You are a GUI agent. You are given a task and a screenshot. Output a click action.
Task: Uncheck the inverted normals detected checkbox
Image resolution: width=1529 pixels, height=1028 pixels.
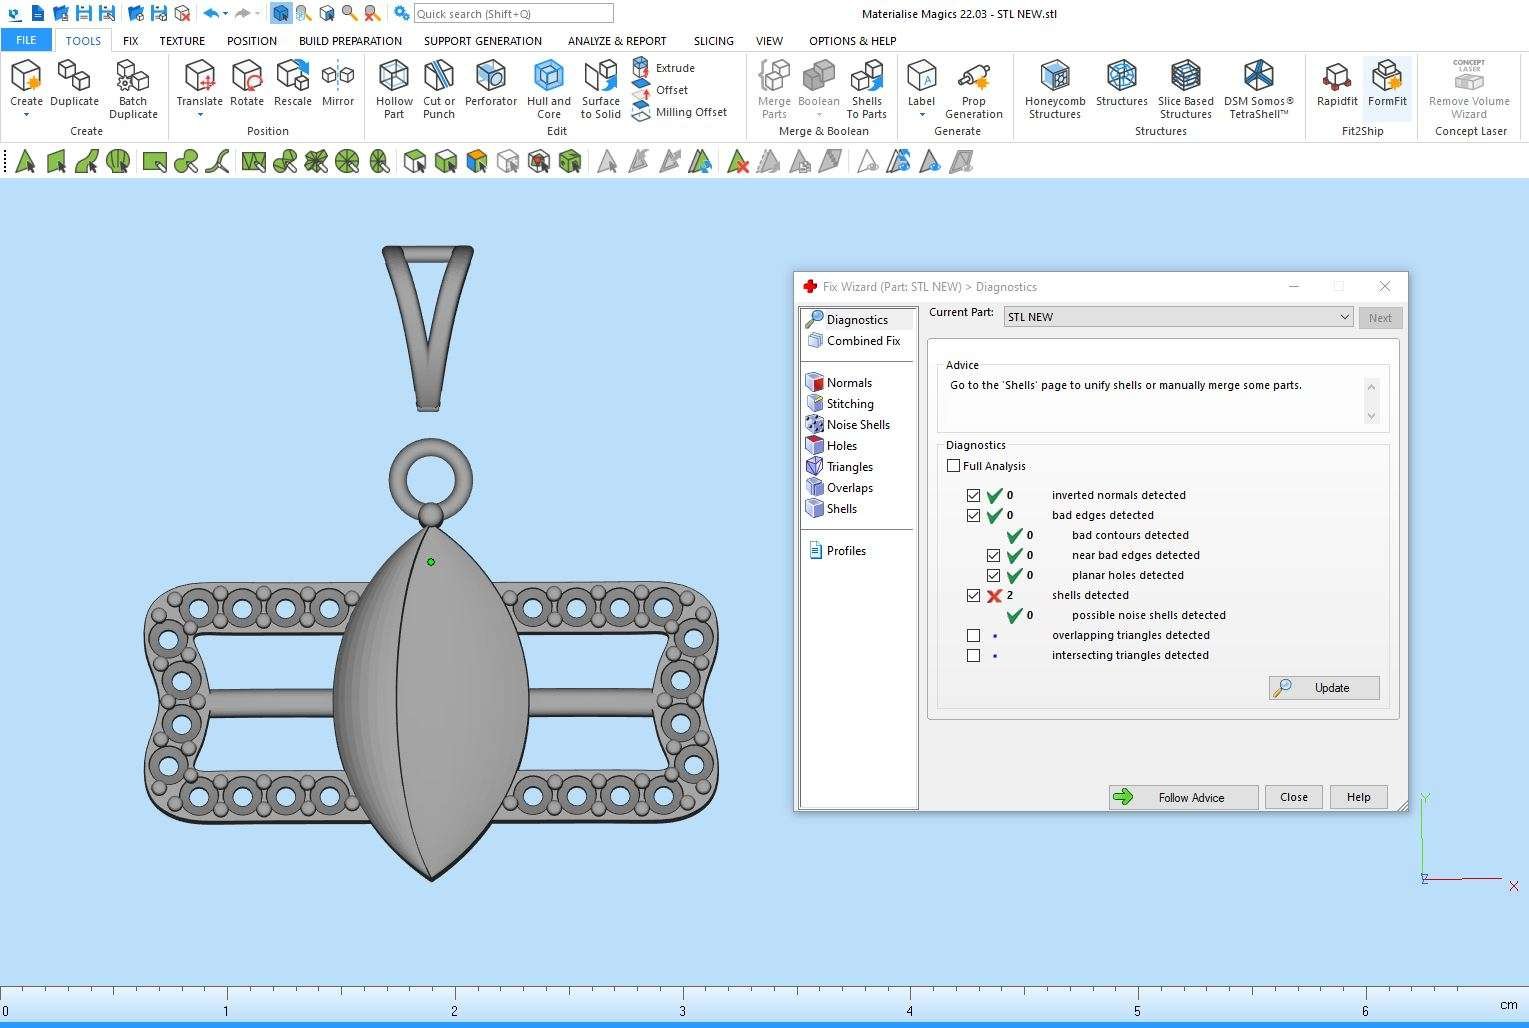click(973, 496)
